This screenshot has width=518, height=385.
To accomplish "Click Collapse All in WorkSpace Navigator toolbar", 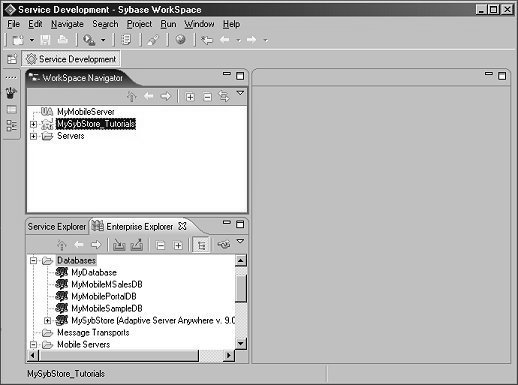I will point(207,97).
